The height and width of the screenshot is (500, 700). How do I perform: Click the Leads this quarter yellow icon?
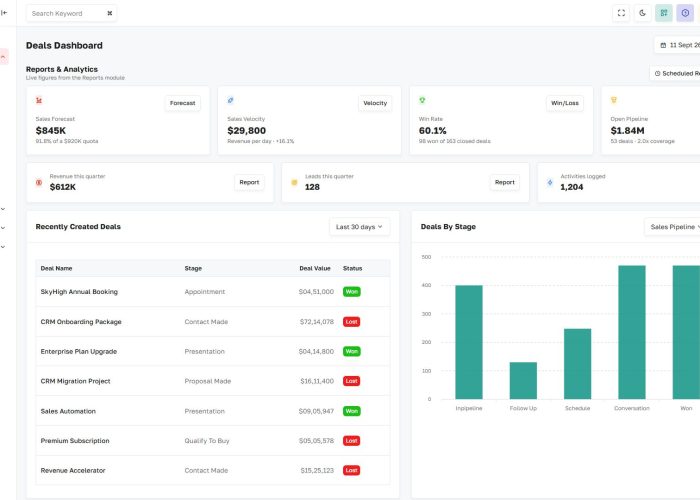[294, 182]
